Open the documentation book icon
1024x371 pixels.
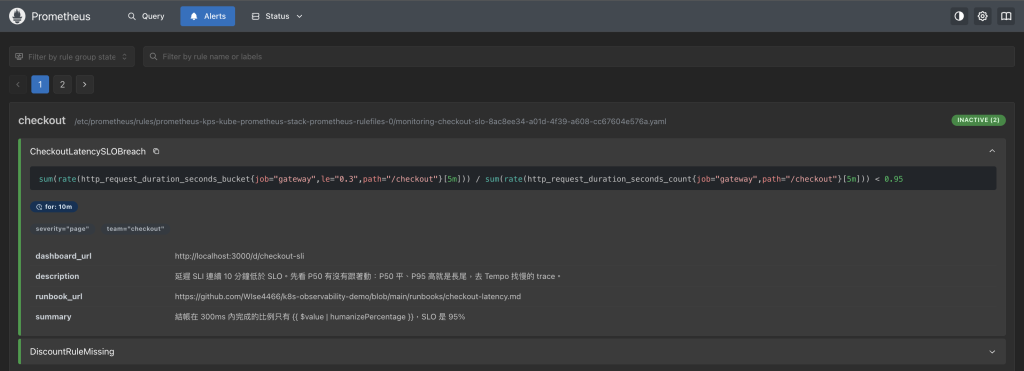(1006, 16)
